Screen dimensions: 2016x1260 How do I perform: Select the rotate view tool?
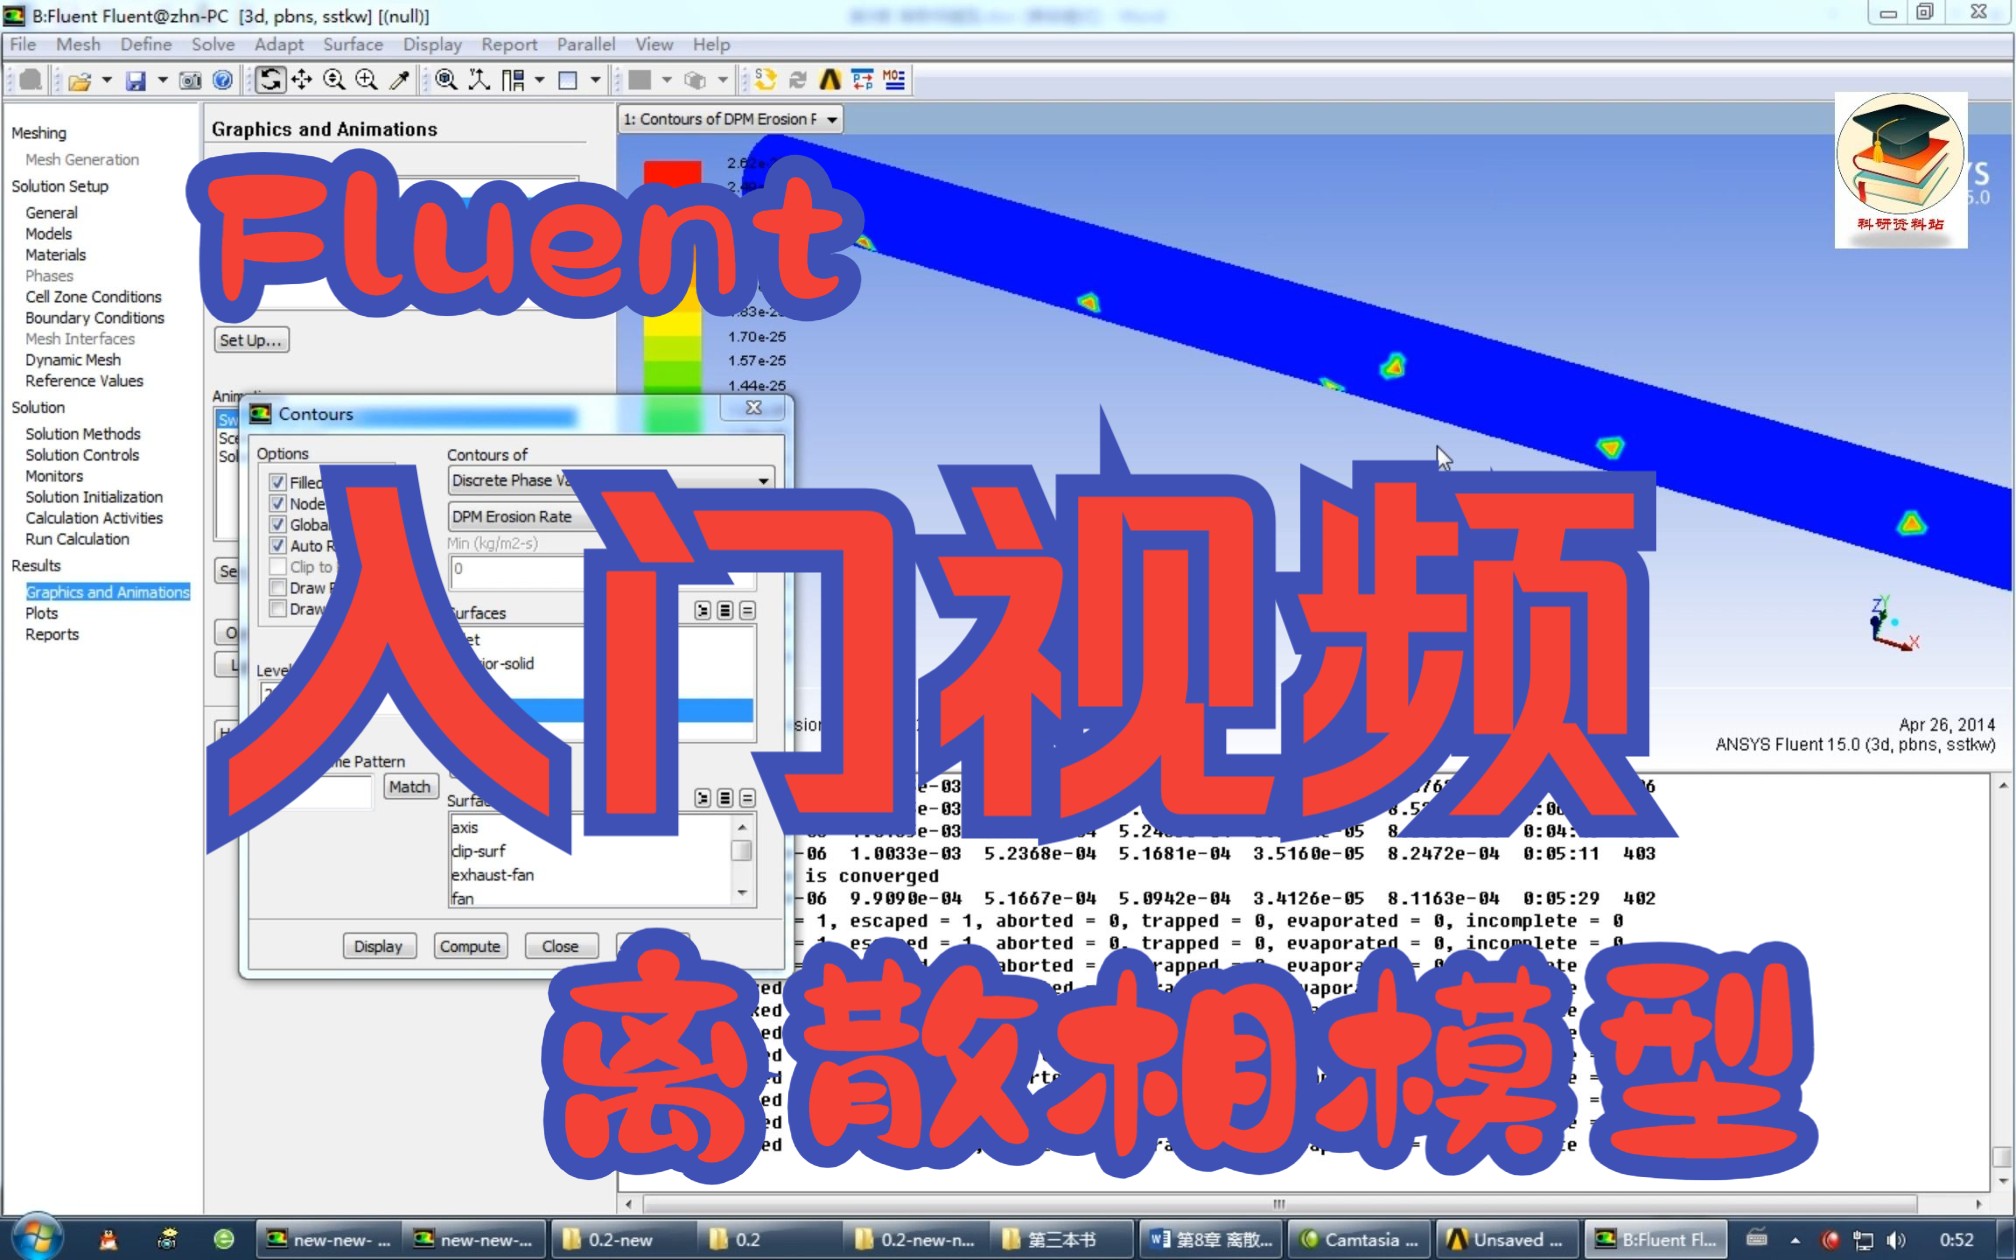click(x=271, y=79)
